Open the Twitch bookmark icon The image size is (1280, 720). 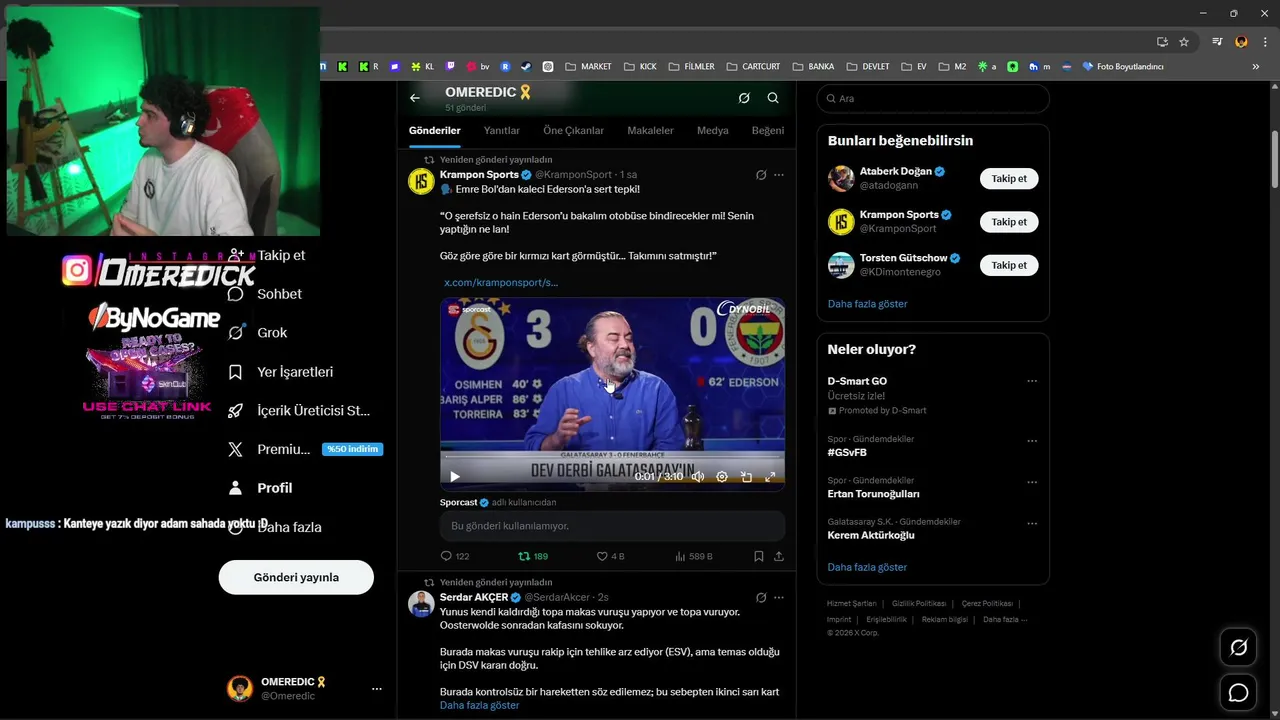click(450, 67)
